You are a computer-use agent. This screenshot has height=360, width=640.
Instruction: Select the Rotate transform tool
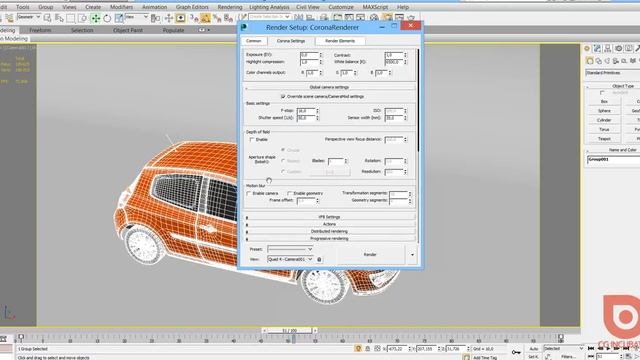107,18
